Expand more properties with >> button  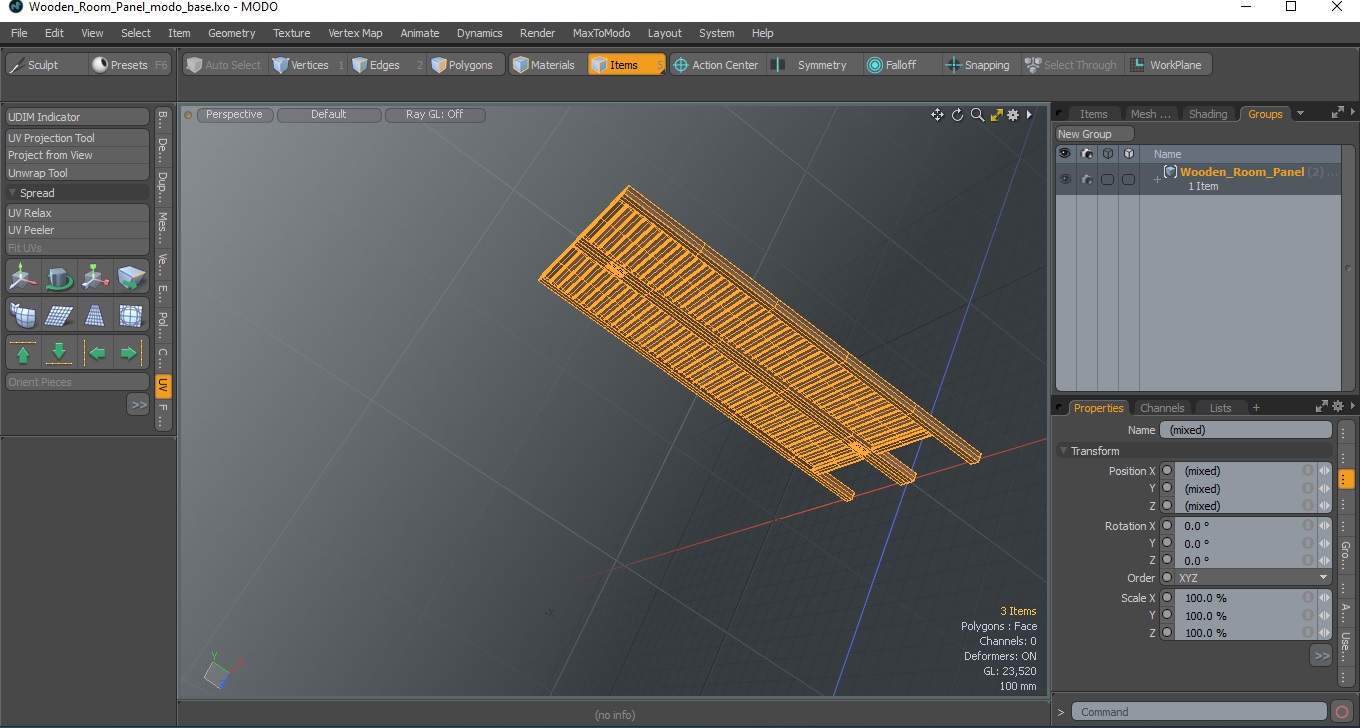pyautogui.click(x=1321, y=656)
